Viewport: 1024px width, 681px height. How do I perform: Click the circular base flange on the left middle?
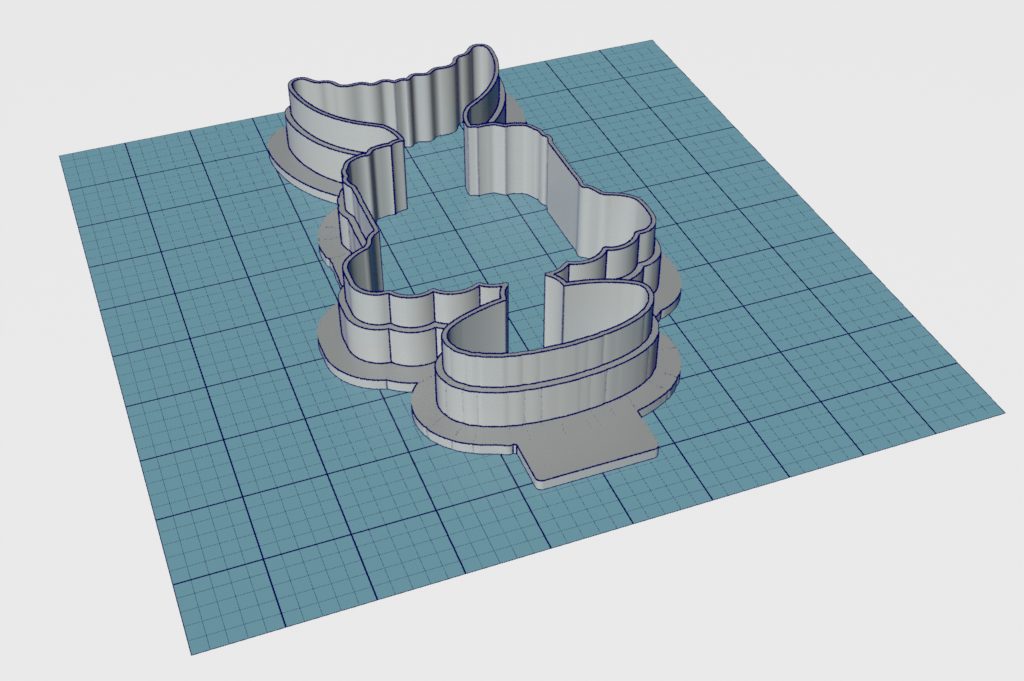tap(330, 235)
